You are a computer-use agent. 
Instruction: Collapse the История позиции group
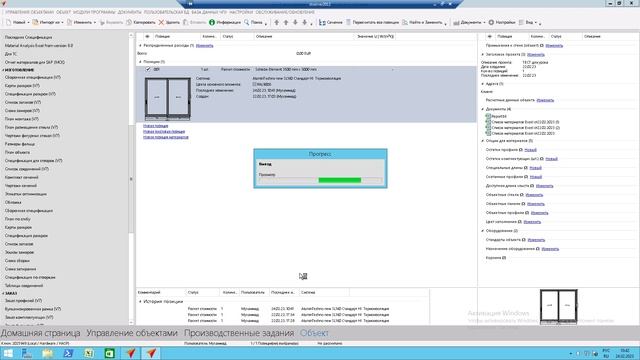pyautogui.click(x=140, y=302)
